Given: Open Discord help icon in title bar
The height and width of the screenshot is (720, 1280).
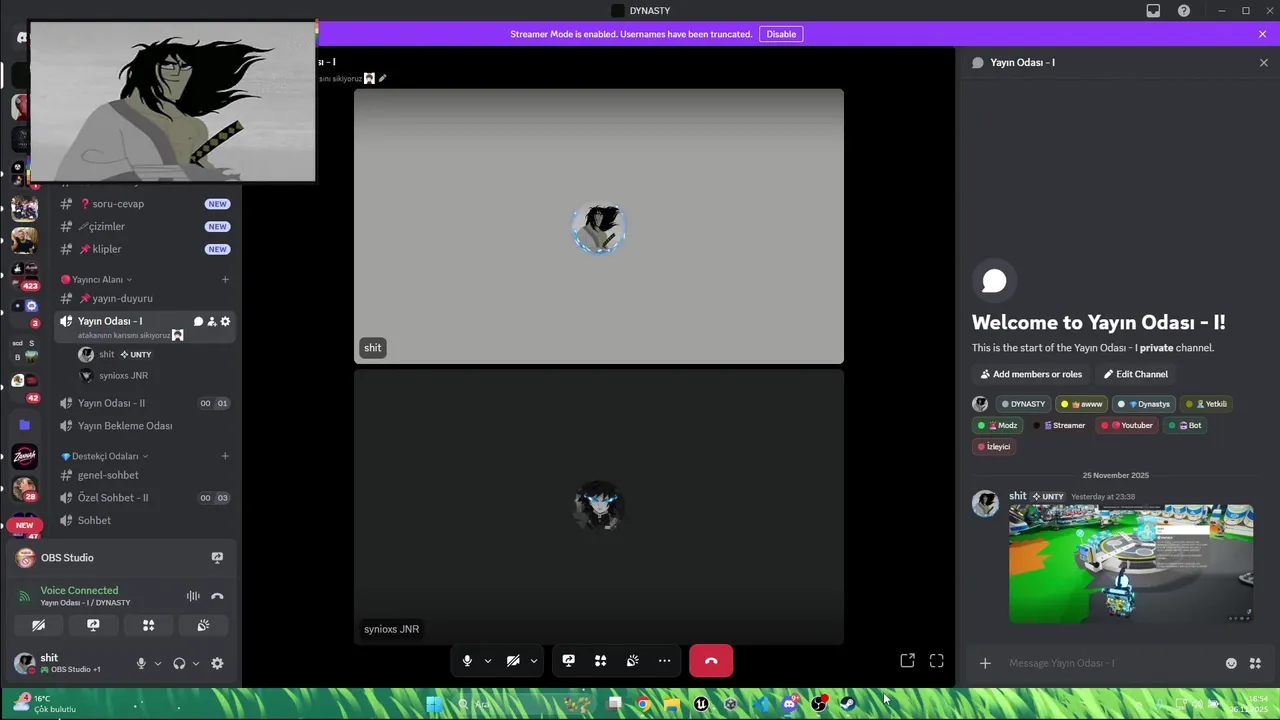Looking at the screenshot, I should [x=1184, y=11].
